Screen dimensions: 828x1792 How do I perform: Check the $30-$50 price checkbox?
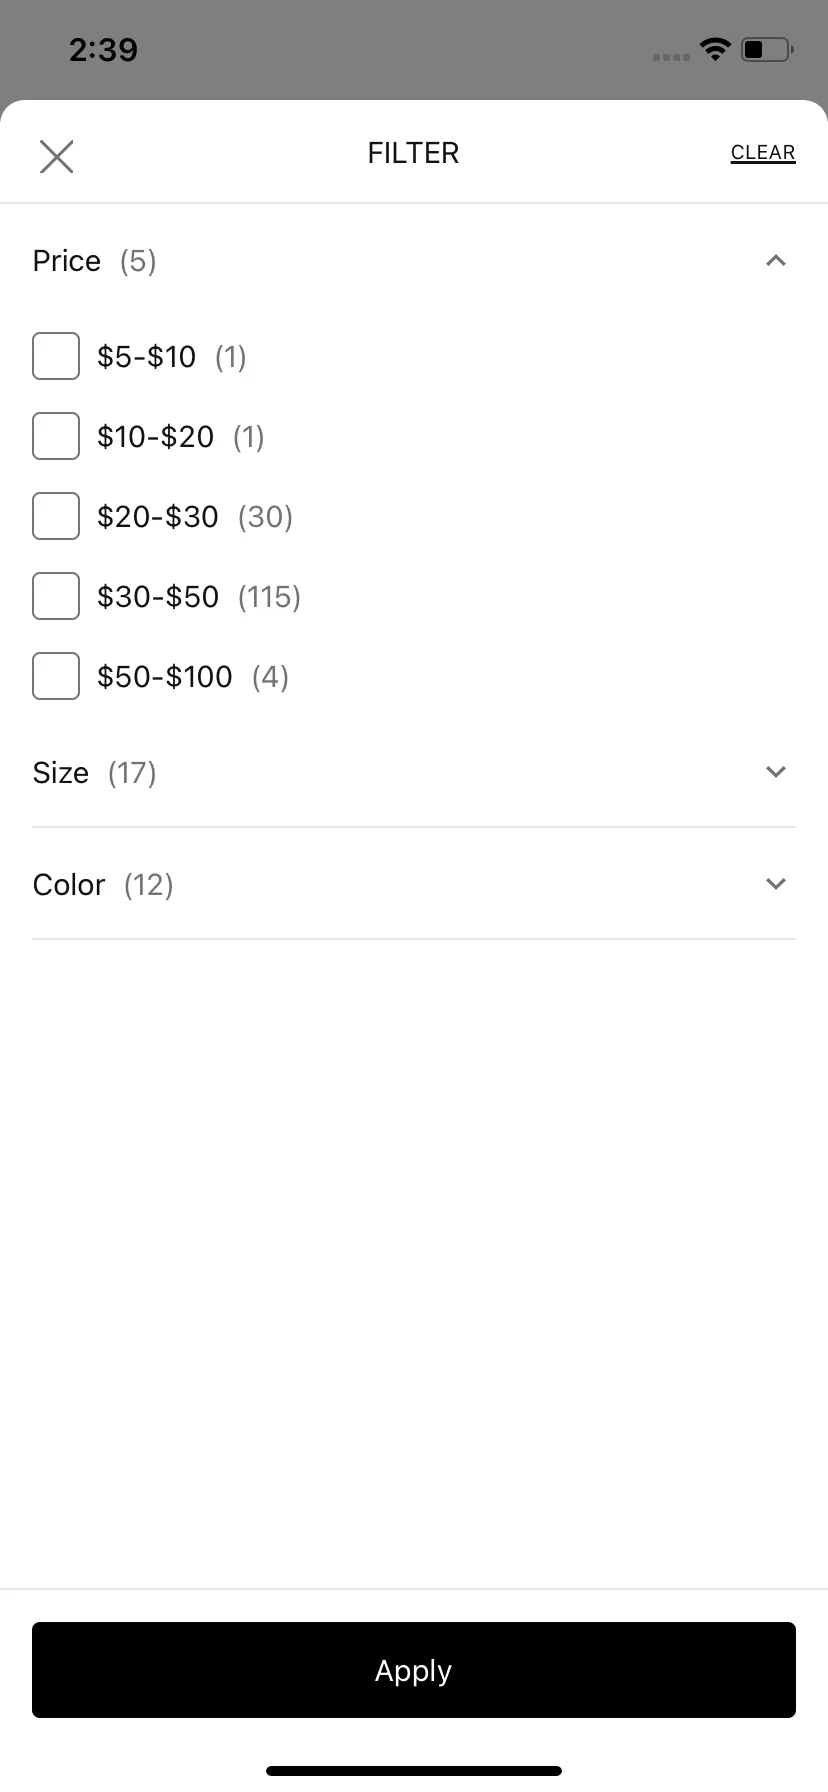pos(56,596)
